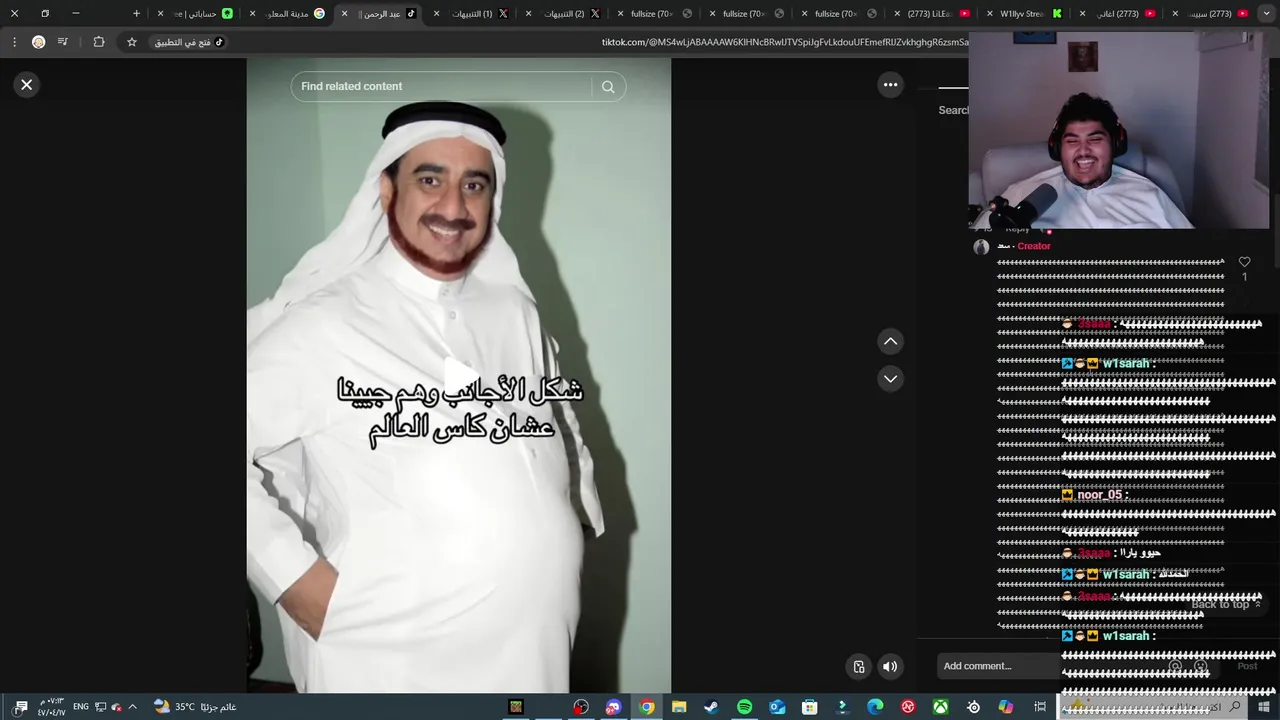
Task: Click the Back to top button
Action: (1226, 604)
